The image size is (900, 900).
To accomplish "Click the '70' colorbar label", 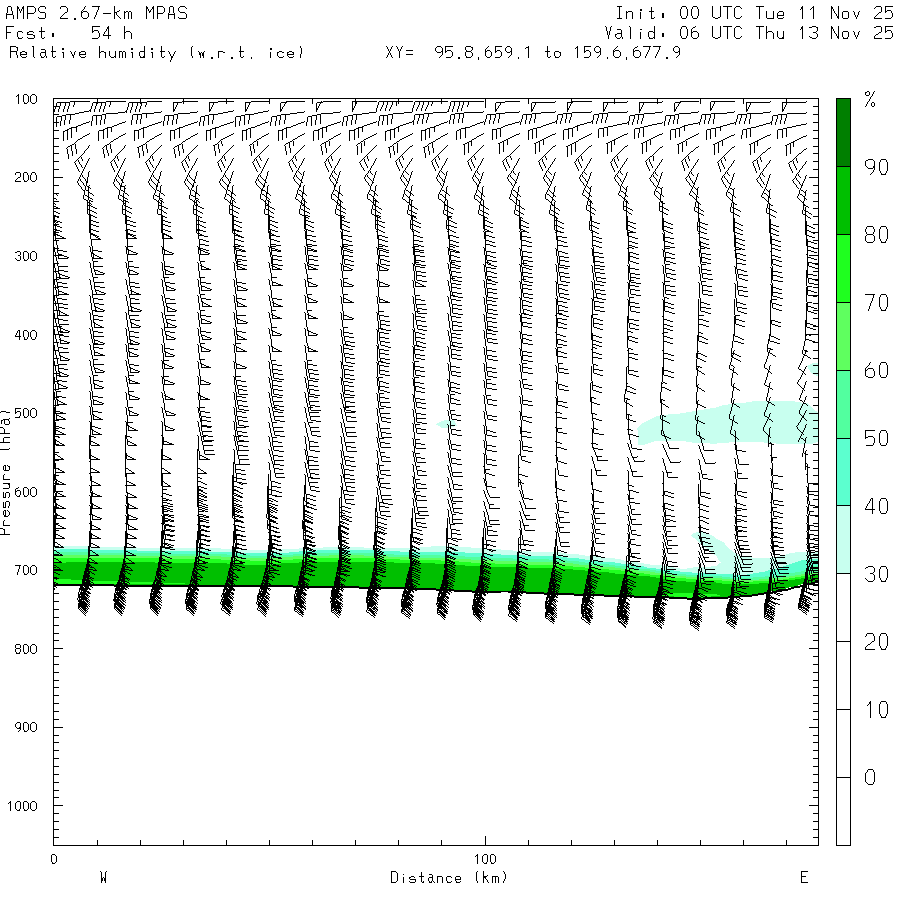I will pyautogui.click(x=876, y=302).
